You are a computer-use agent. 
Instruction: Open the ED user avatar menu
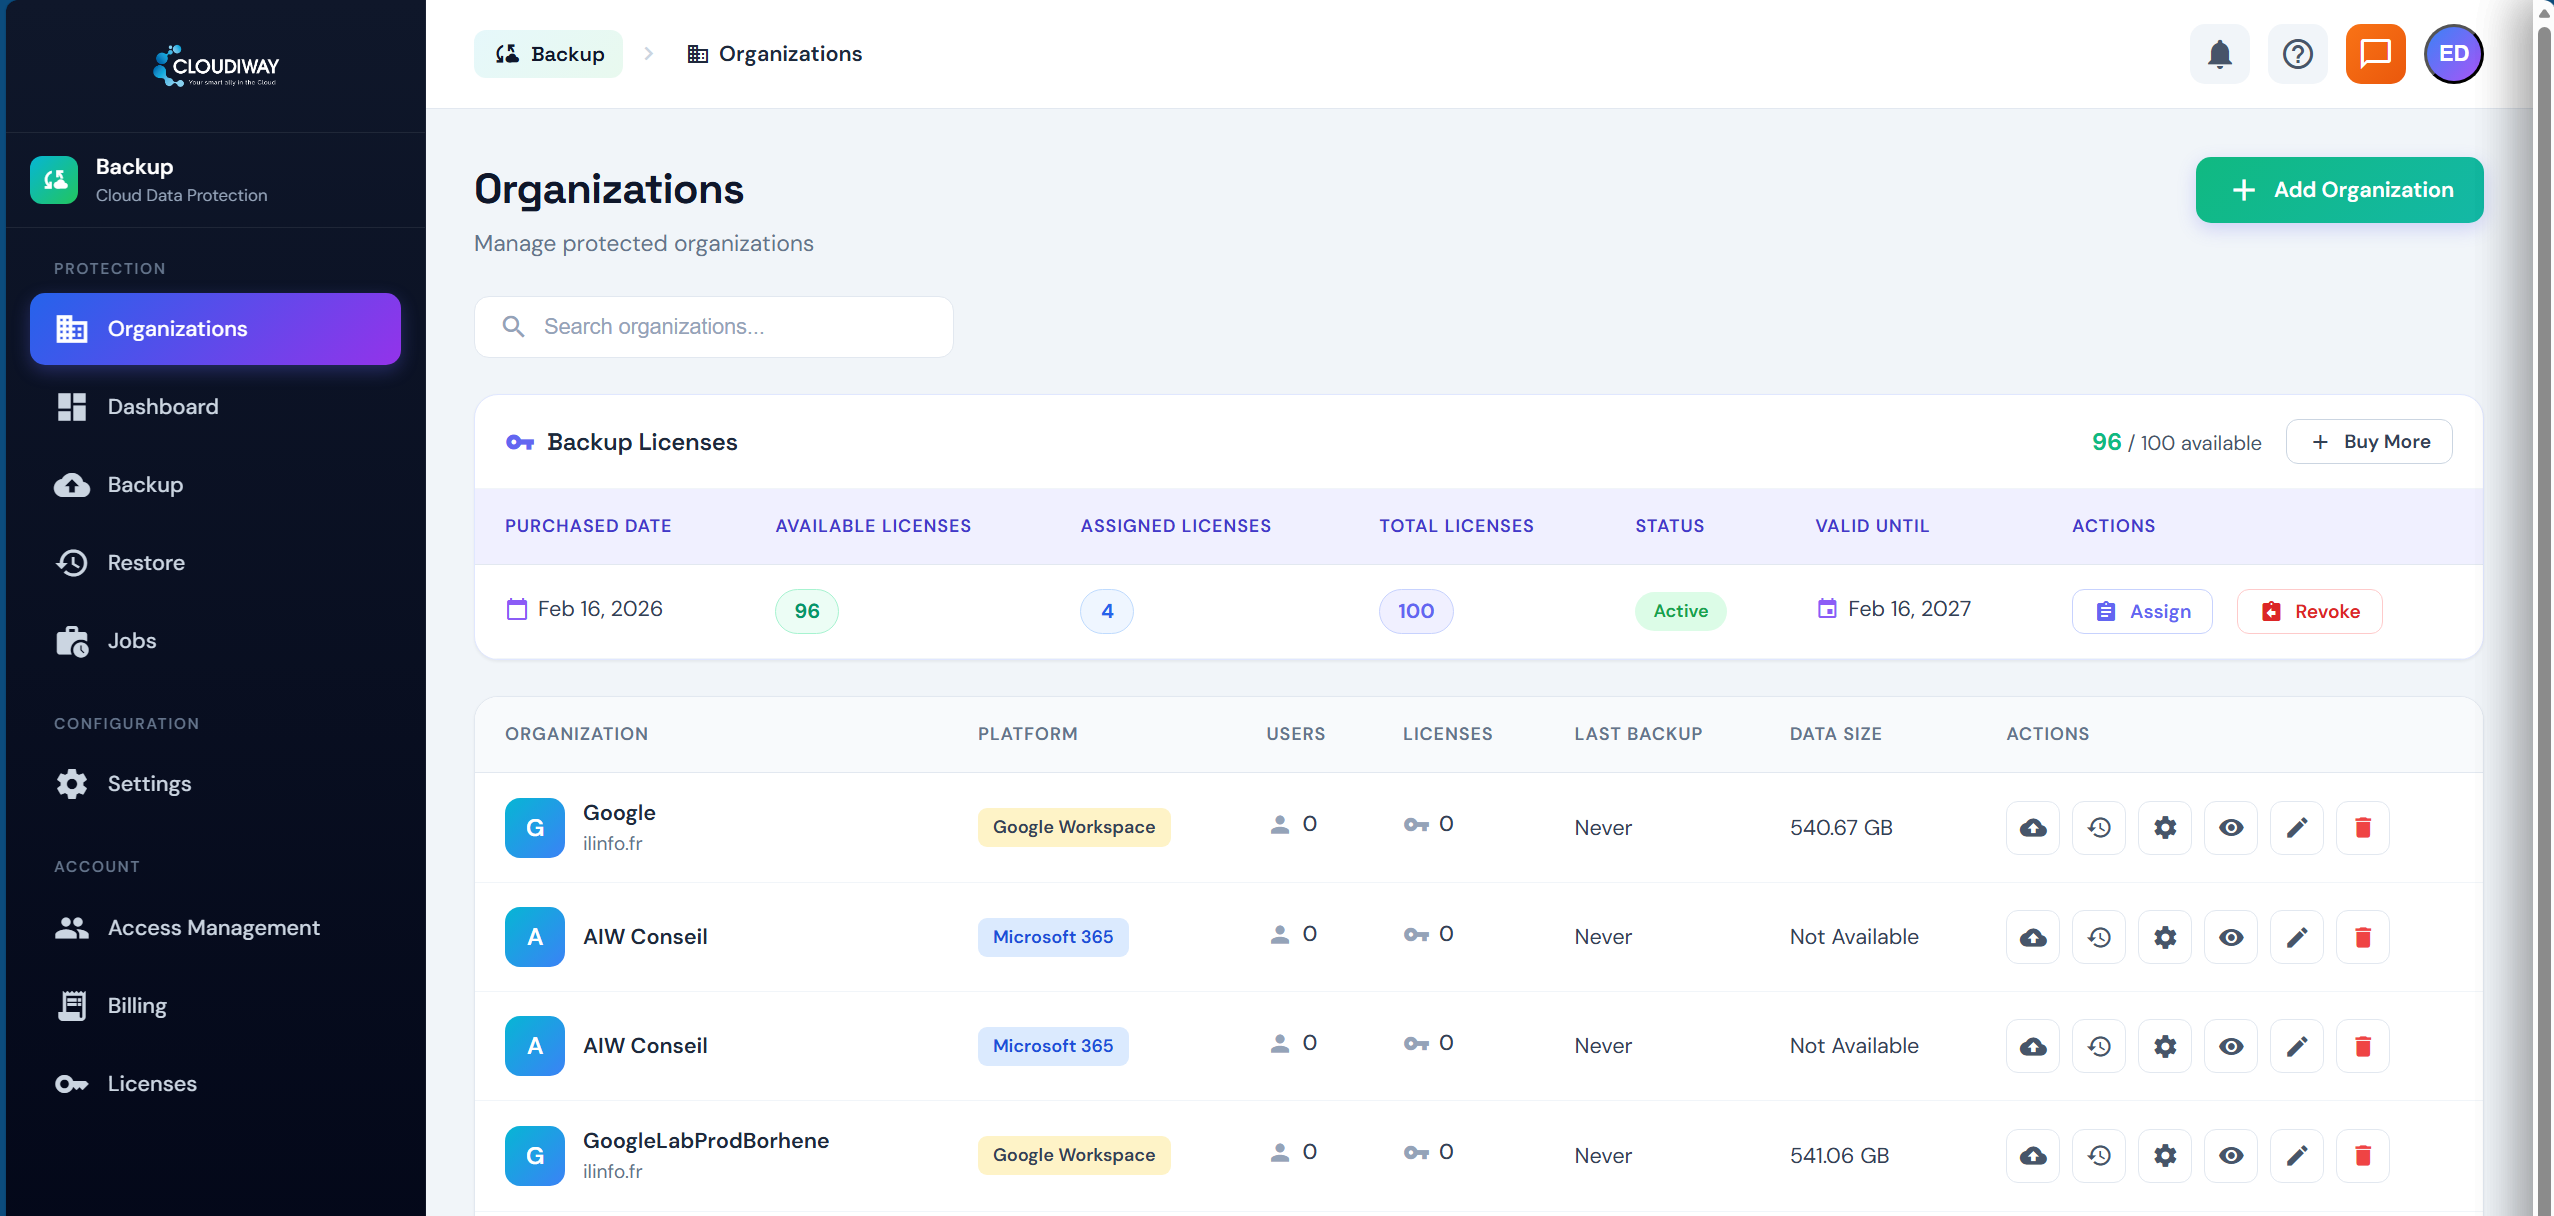[x=2453, y=54]
